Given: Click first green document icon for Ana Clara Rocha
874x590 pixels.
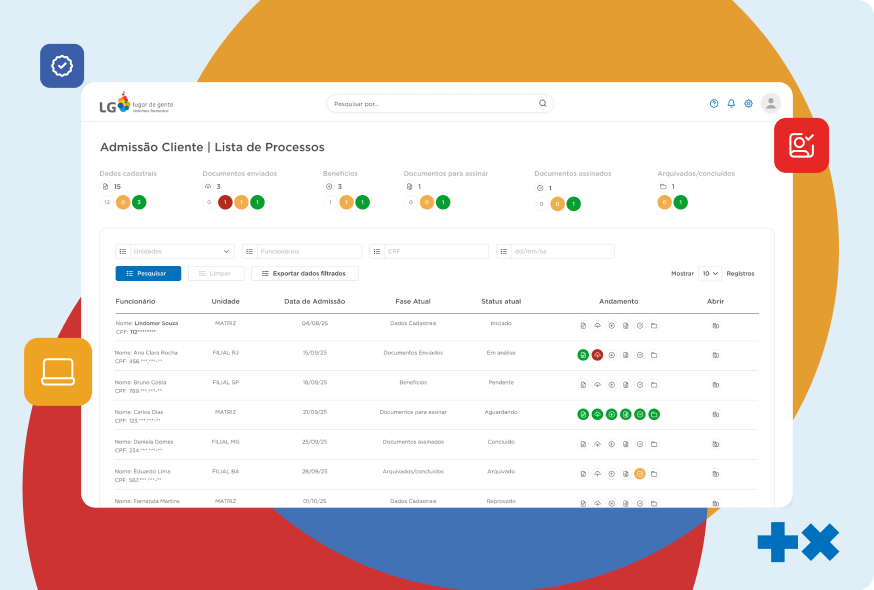Looking at the screenshot, I should point(583,355).
